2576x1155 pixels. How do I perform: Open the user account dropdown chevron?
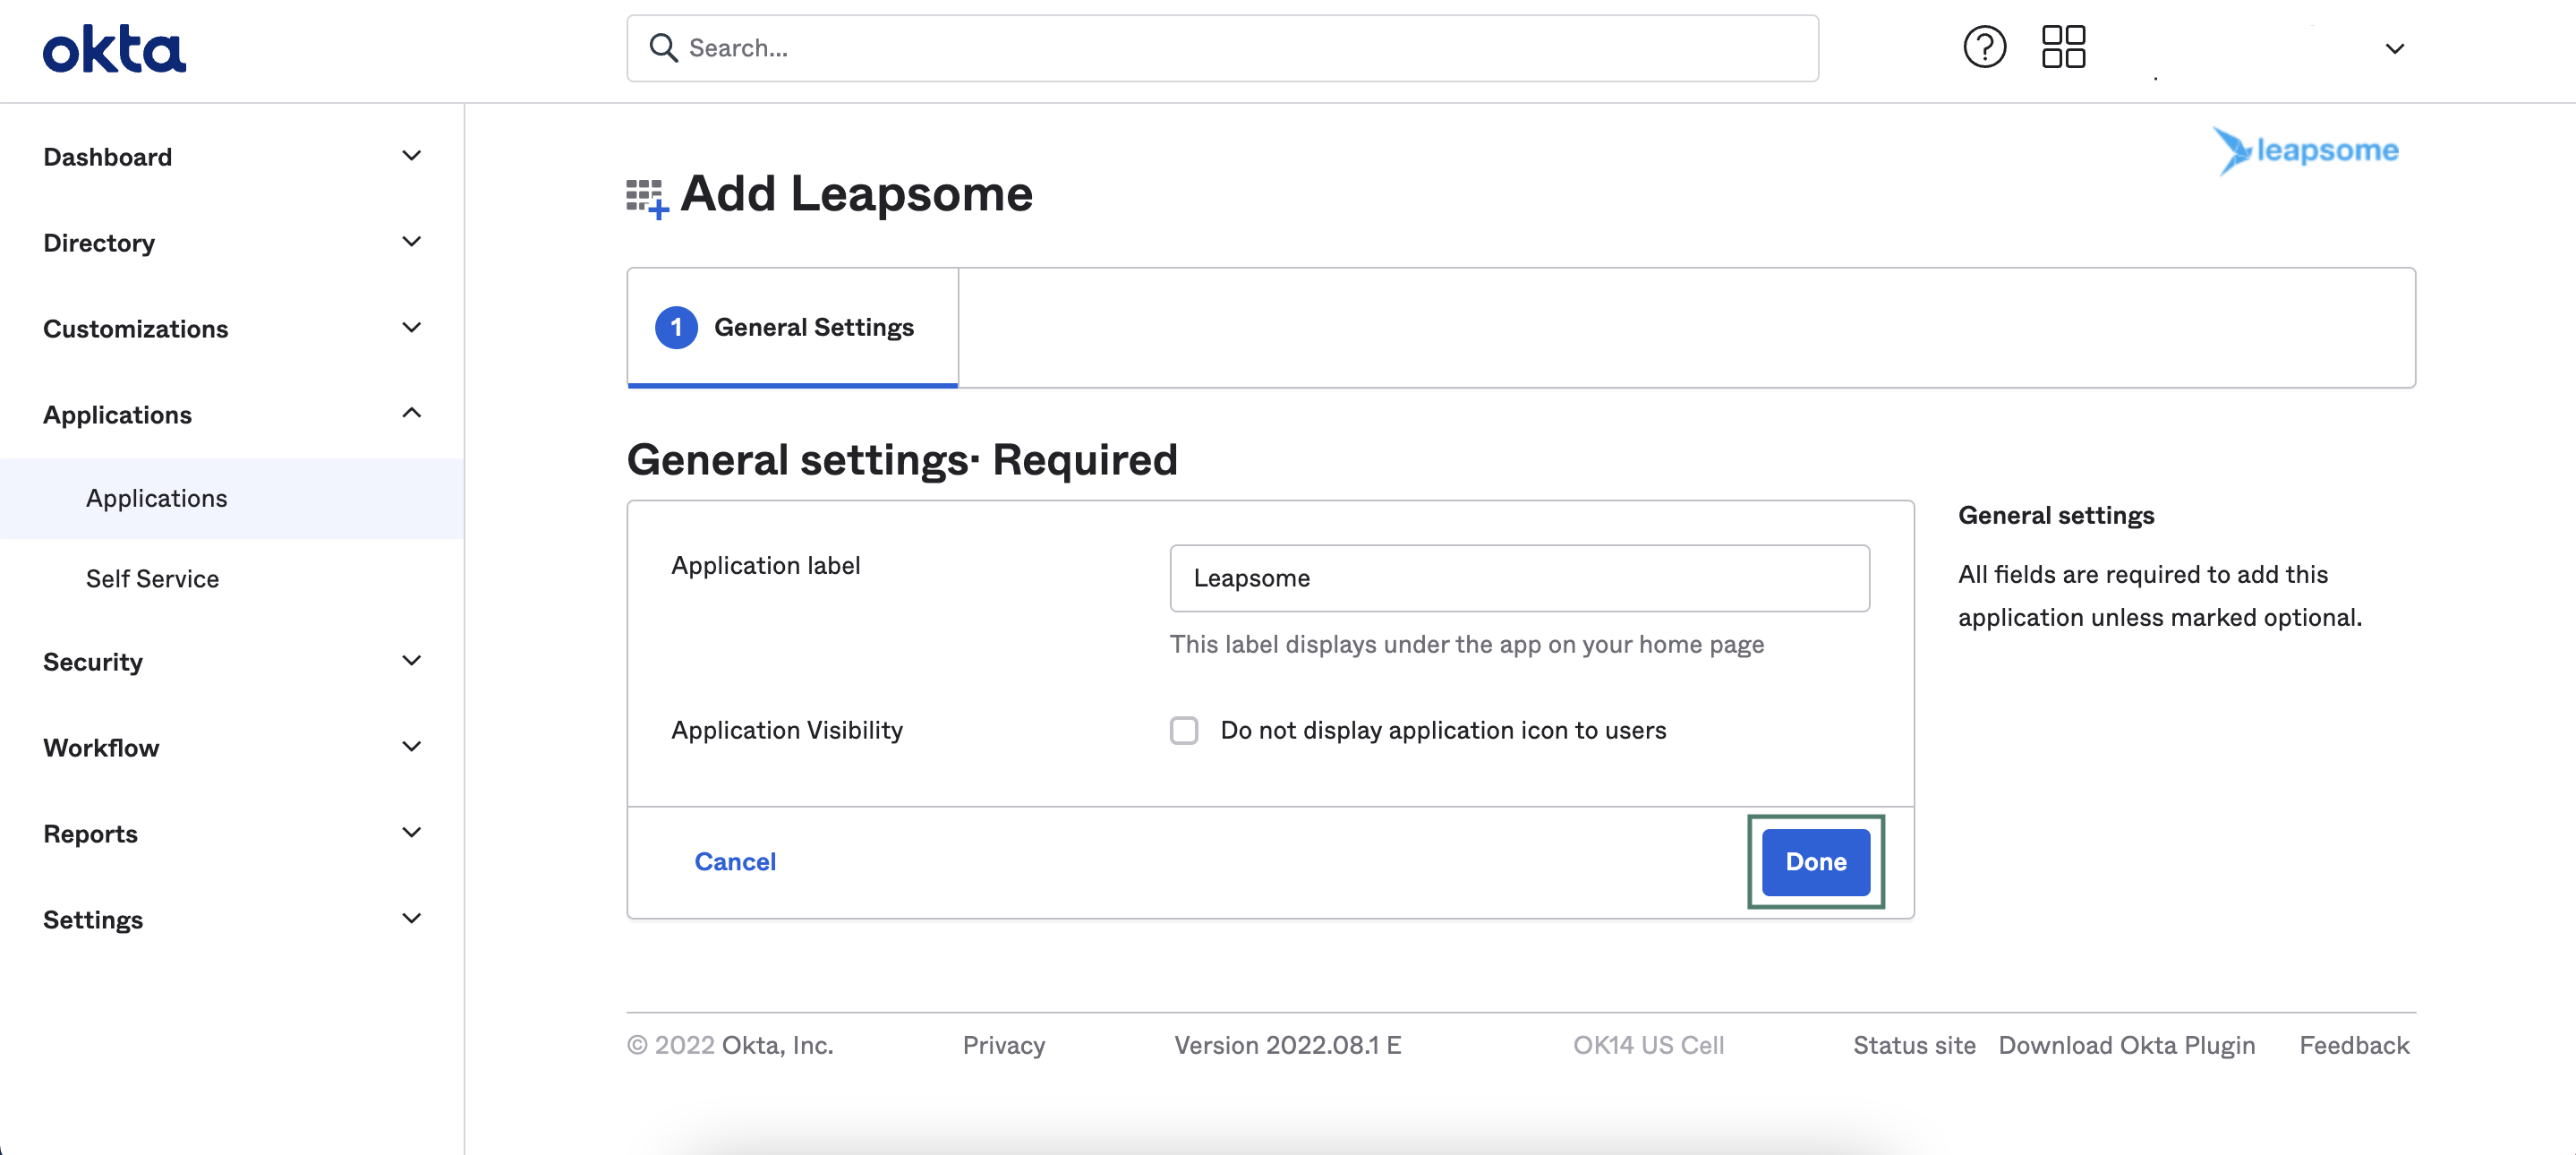click(x=2394, y=49)
